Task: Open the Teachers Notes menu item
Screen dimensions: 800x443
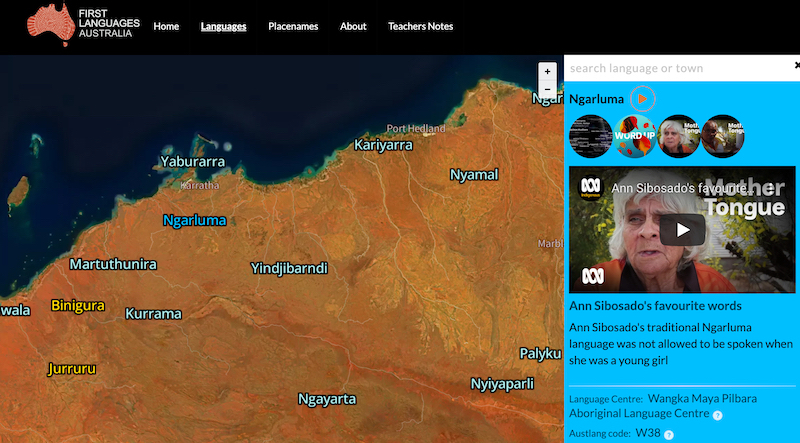Action: coord(420,27)
